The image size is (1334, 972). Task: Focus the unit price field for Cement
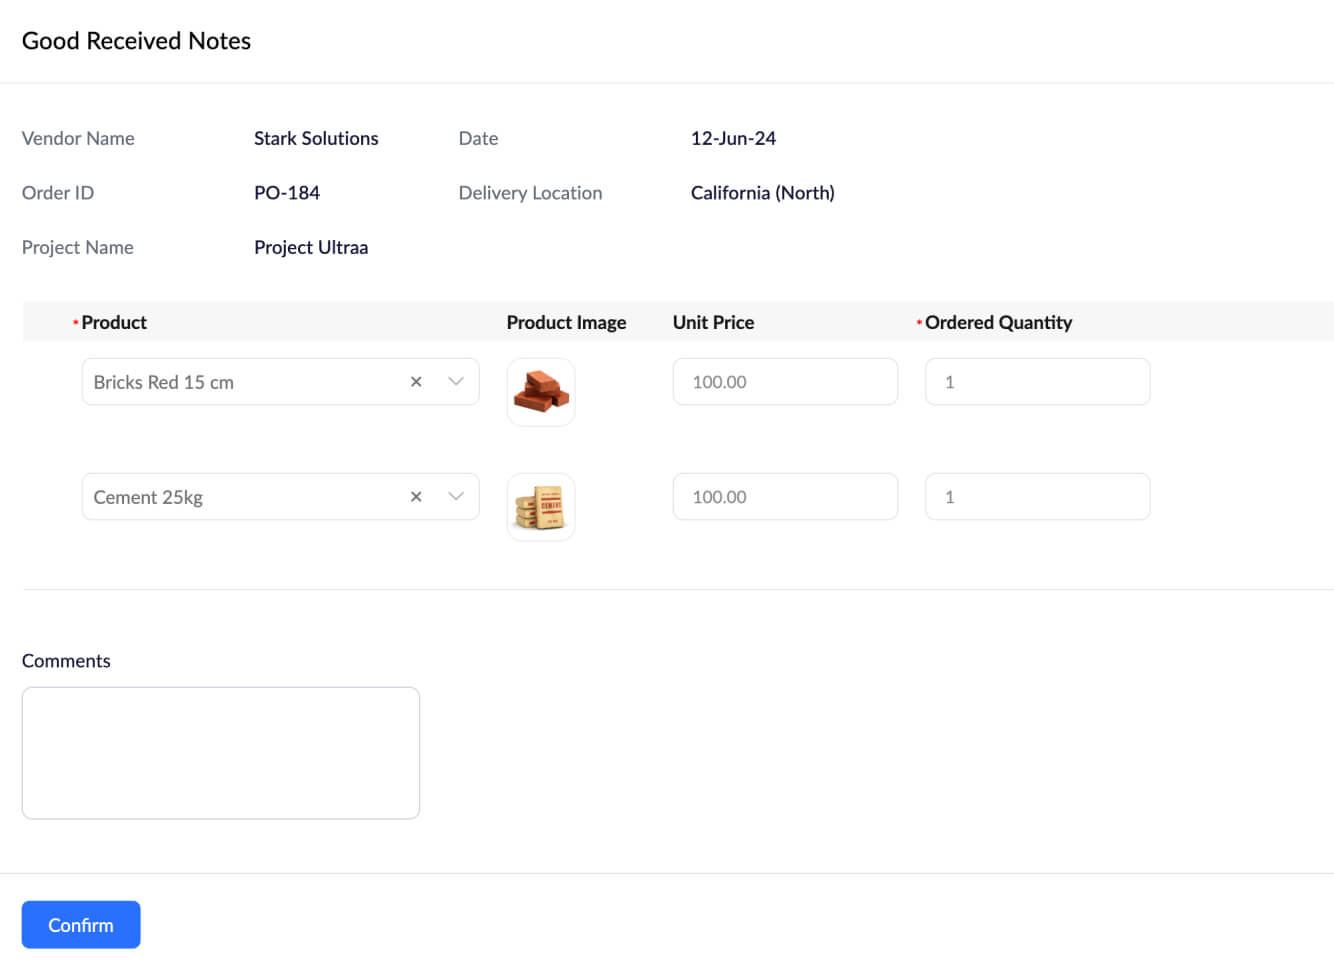pyautogui.click(x=785, y=497)
